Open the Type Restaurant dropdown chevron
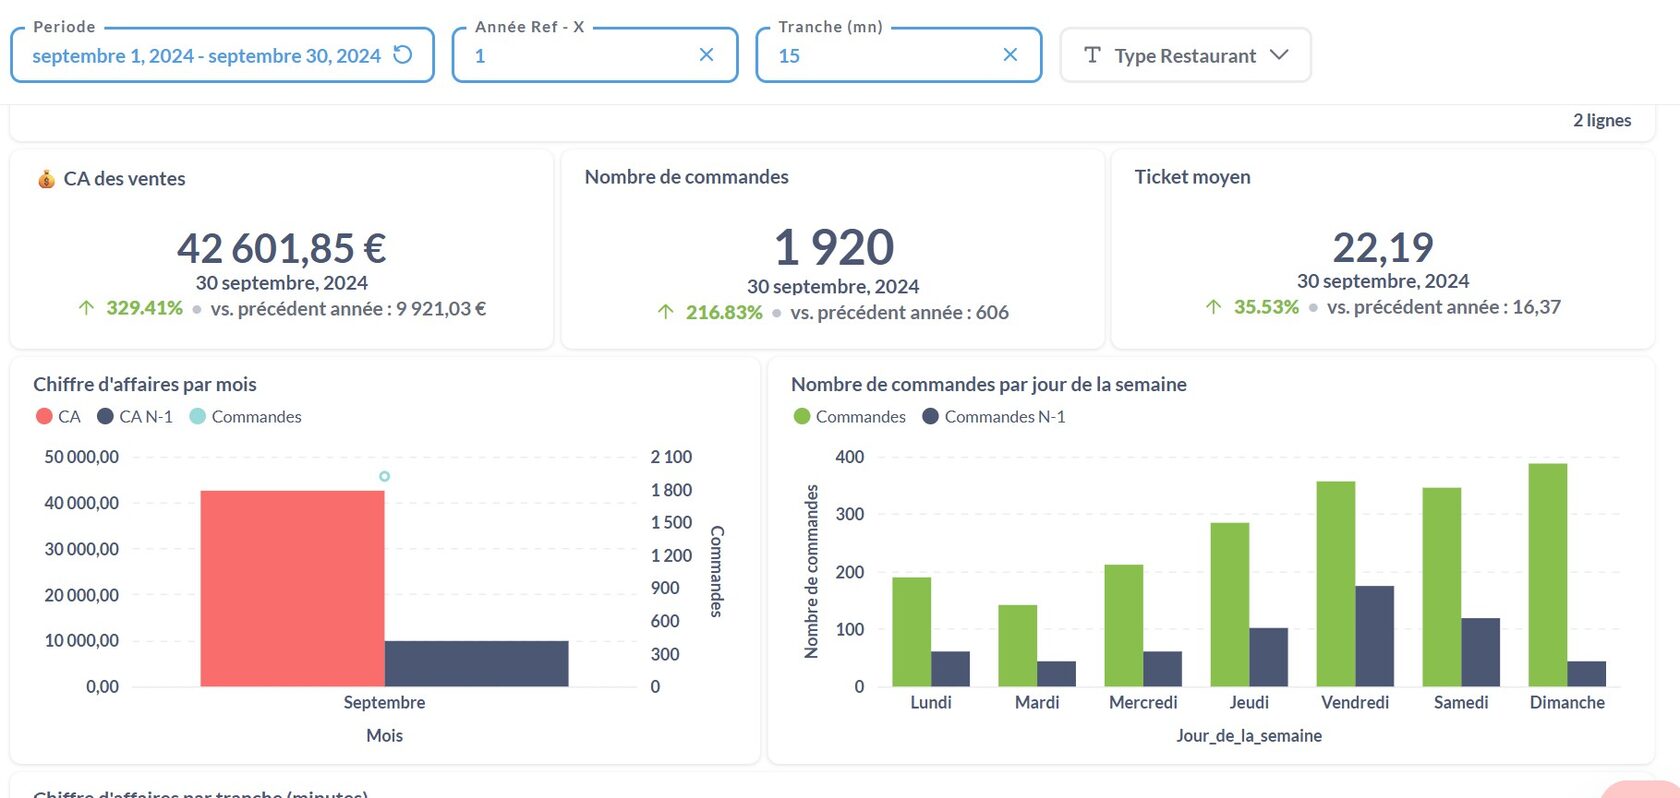 point(1279,55)
